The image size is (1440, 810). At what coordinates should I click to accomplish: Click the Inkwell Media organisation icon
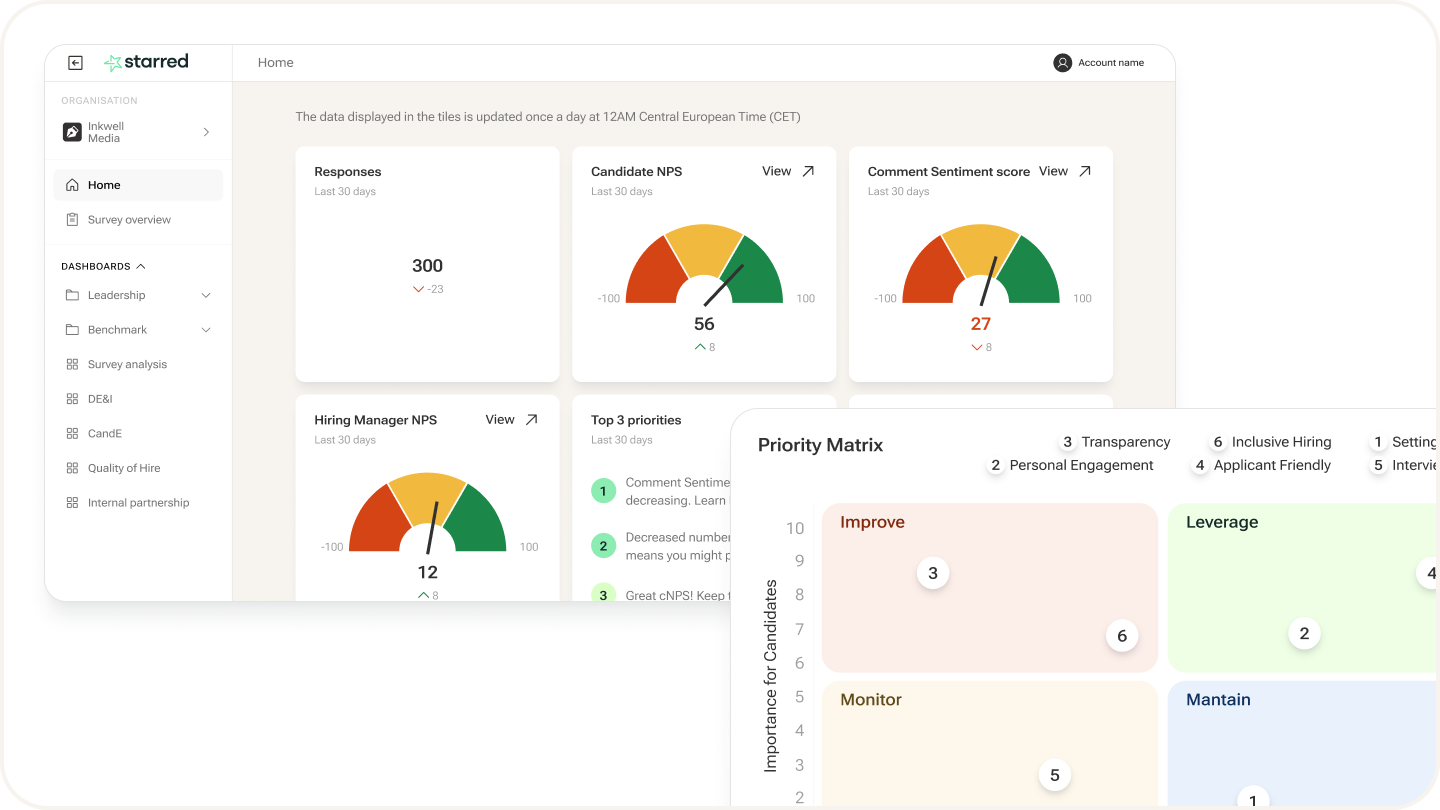[72, 132]
